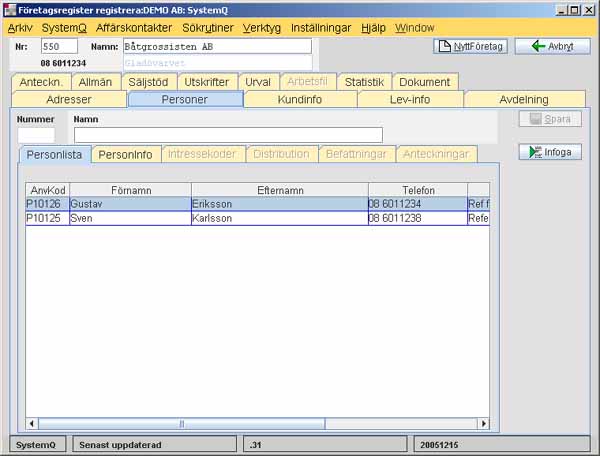
Task: Click the Nr field containing 550
Action: [59, 46]
